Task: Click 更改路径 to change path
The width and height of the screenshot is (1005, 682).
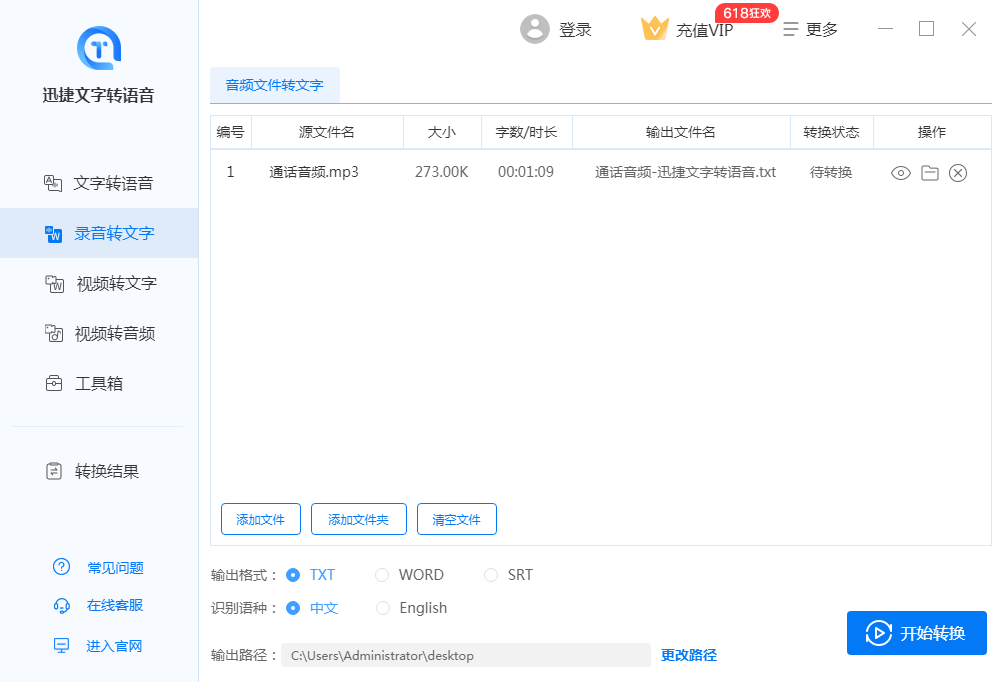Action: (689, 655)
